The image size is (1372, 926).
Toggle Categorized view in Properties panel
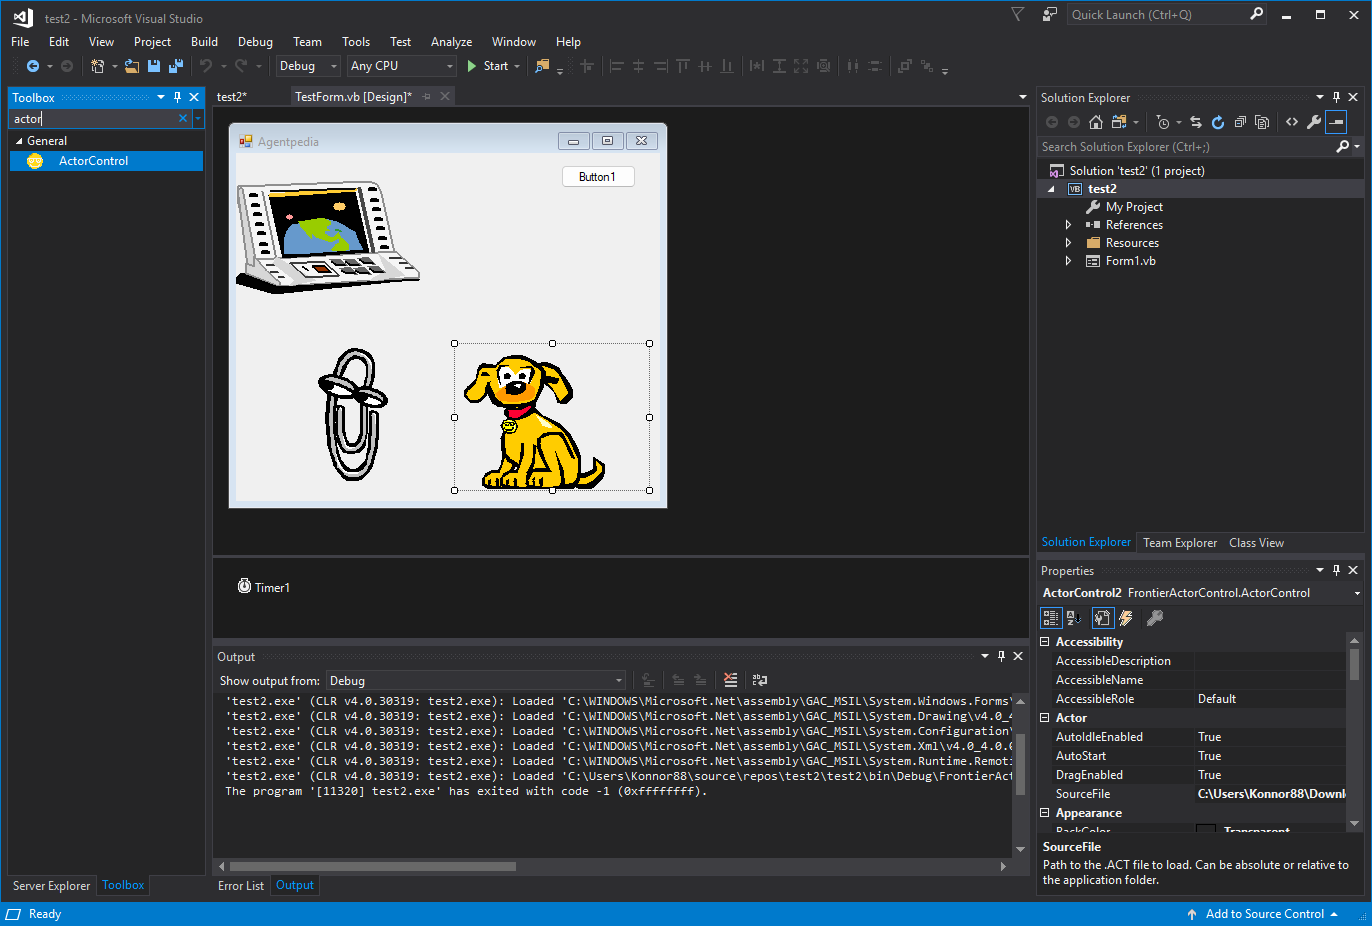click(1051, 618)
